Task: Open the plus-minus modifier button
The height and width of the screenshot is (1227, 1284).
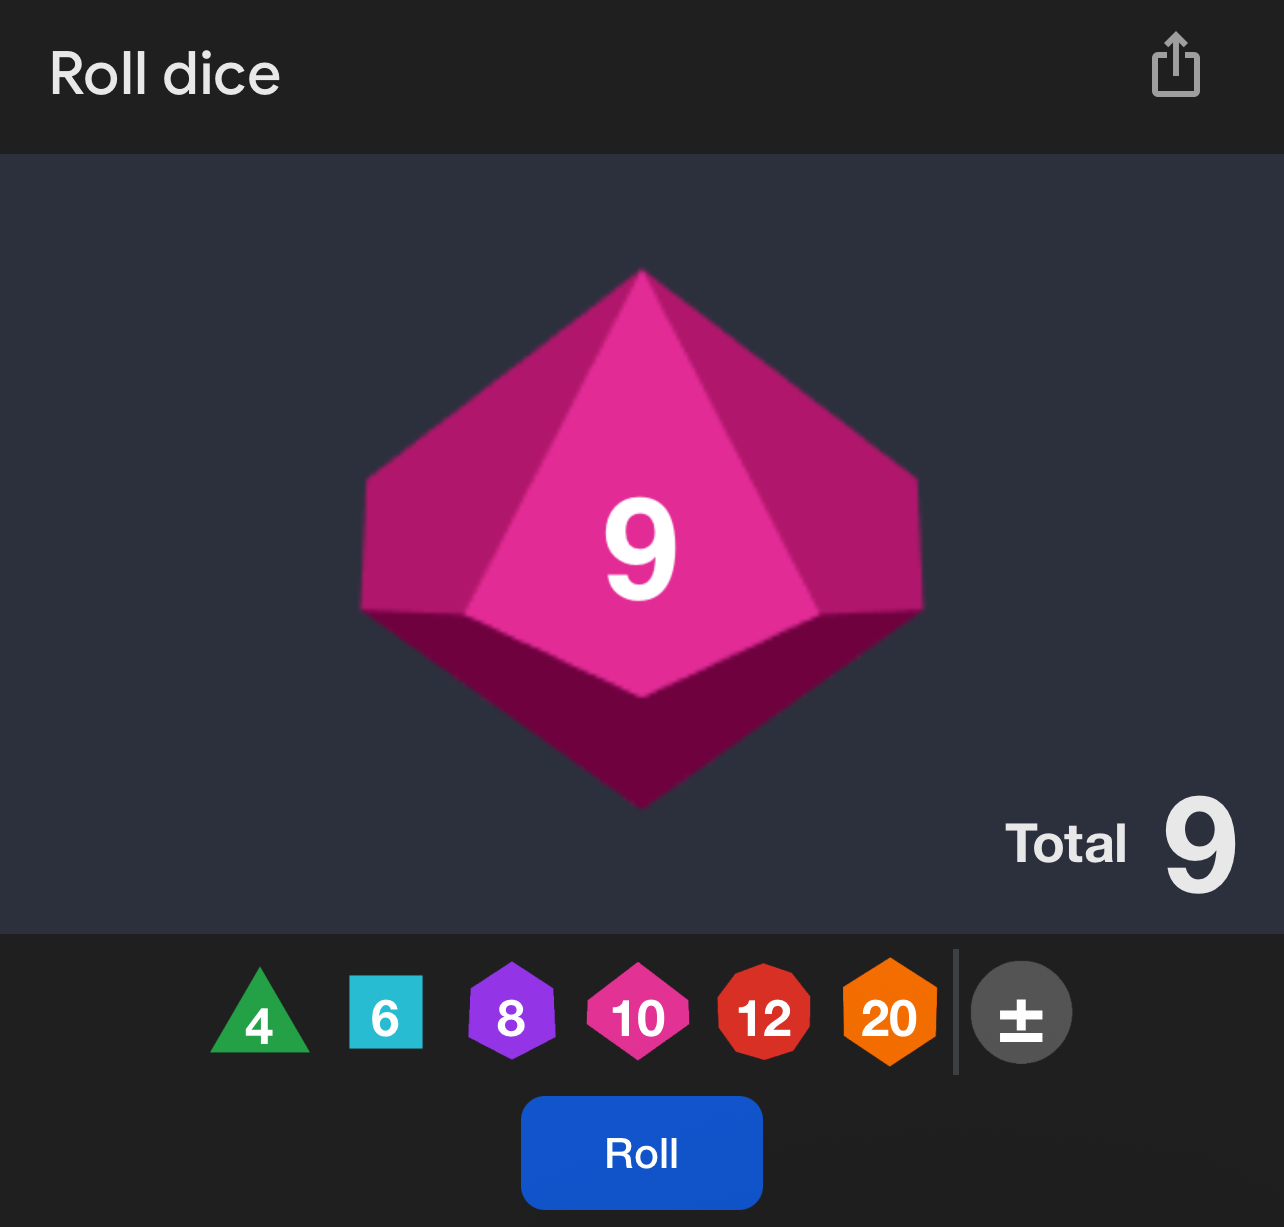Action: (x=1021, y=1012)
